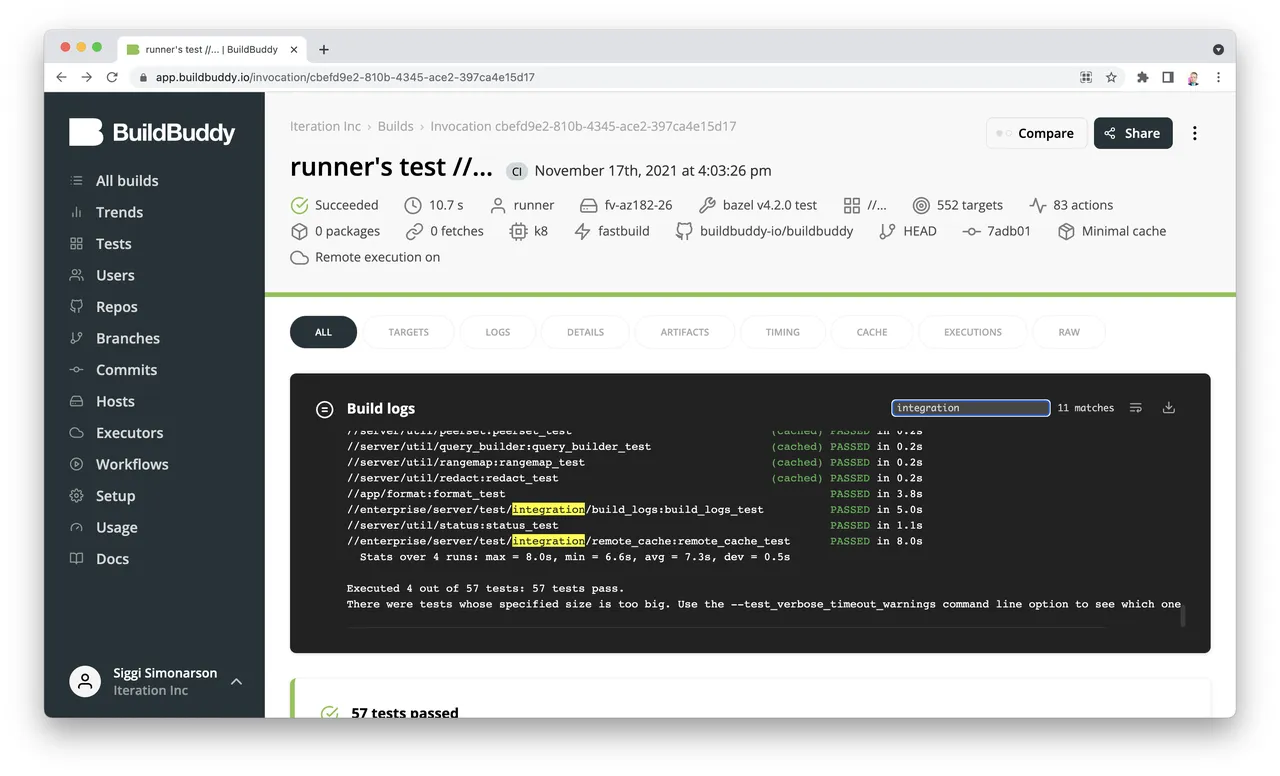Toggle the browser side panel icon

(1167, 77)
